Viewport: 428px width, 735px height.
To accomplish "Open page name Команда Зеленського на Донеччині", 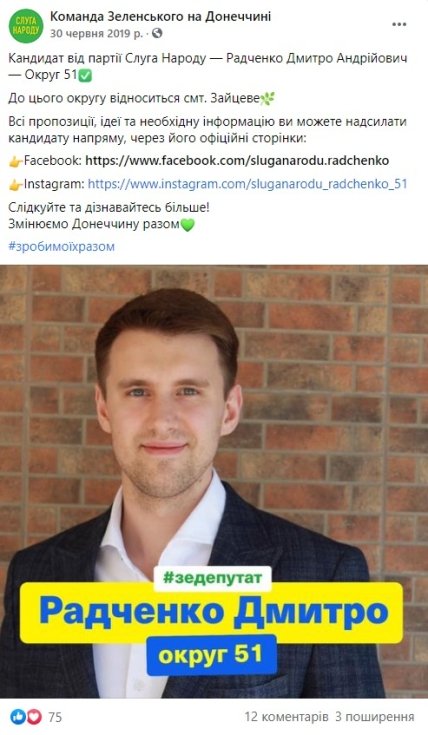I will tap(160, 17).
